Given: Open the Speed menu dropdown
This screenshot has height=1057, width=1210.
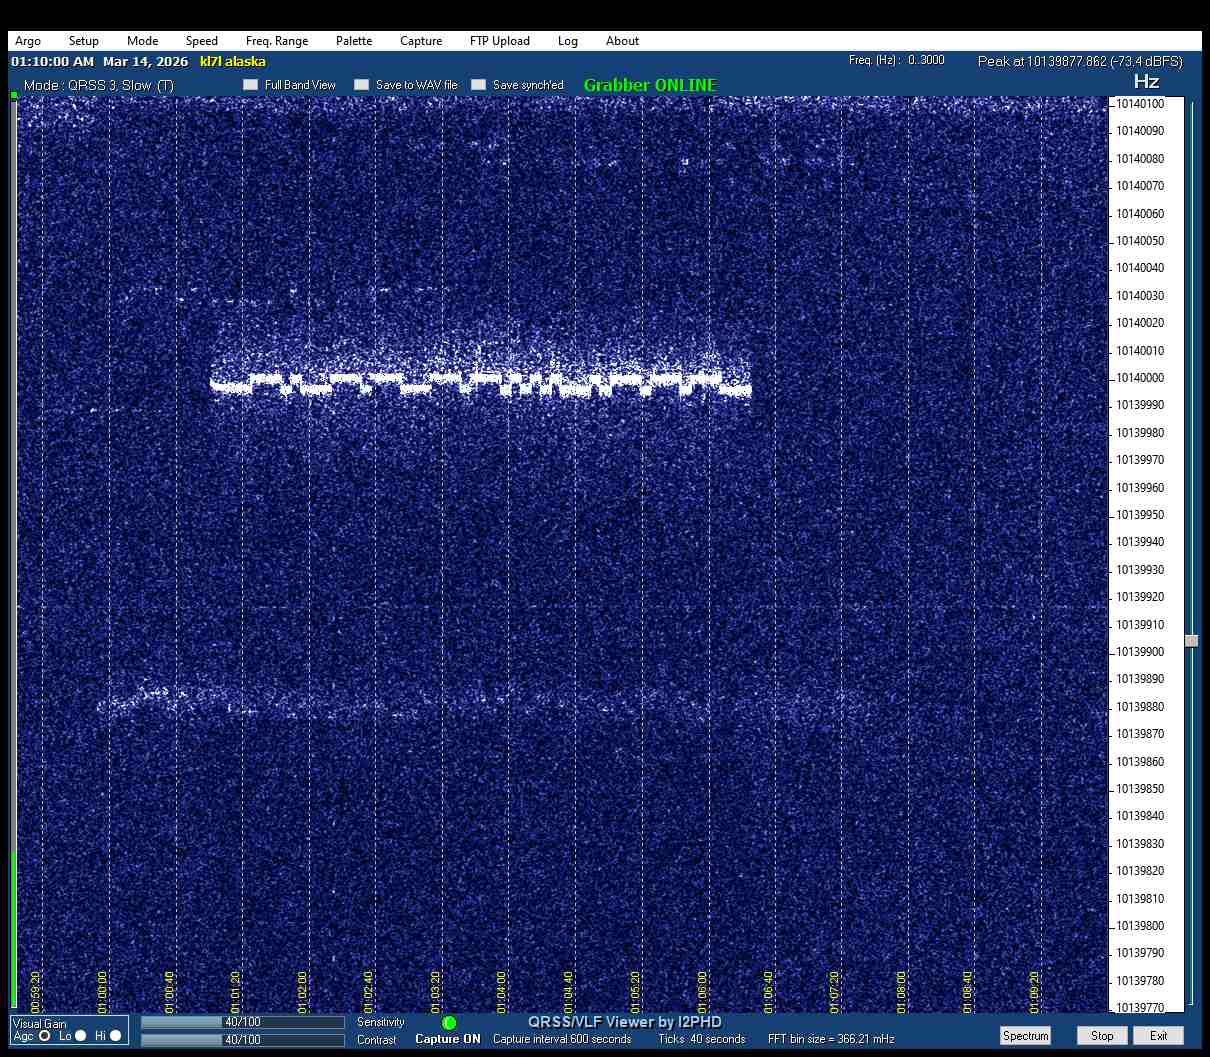Looking at the screenshot, I should (x=201, y=41).
